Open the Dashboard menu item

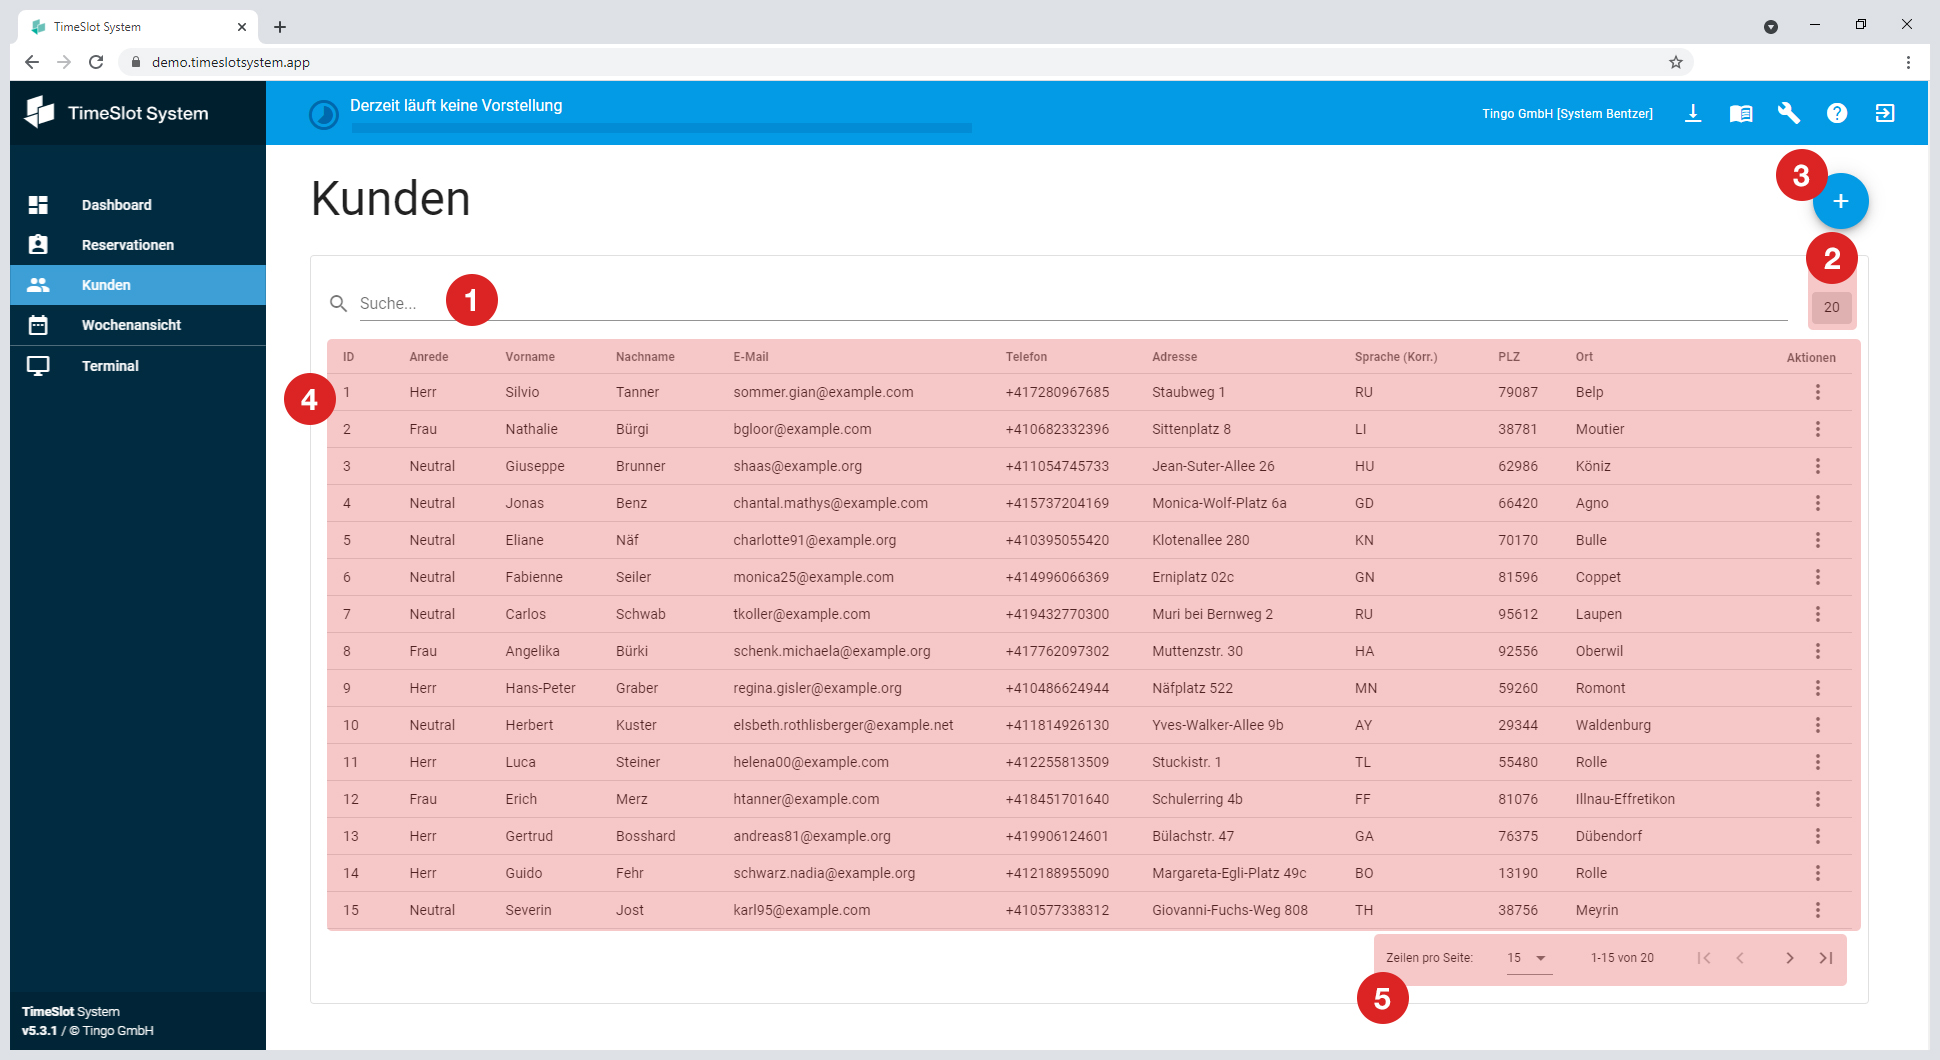pyautogui.click(x=138, y=205)
